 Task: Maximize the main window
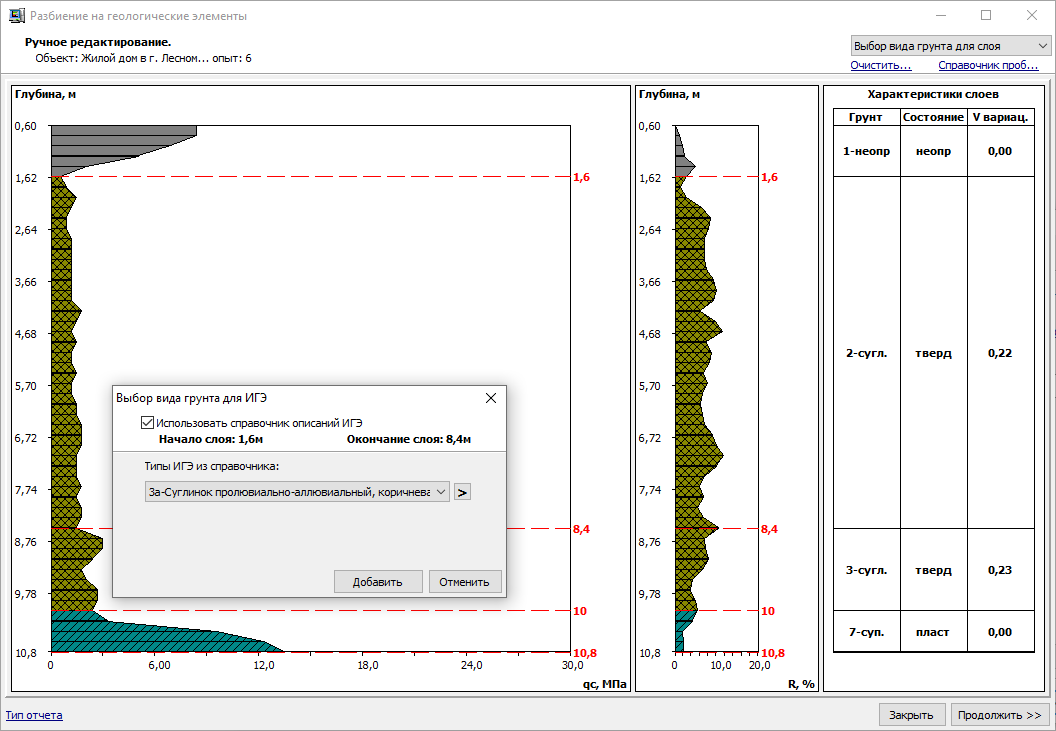[x=986, y=16]
